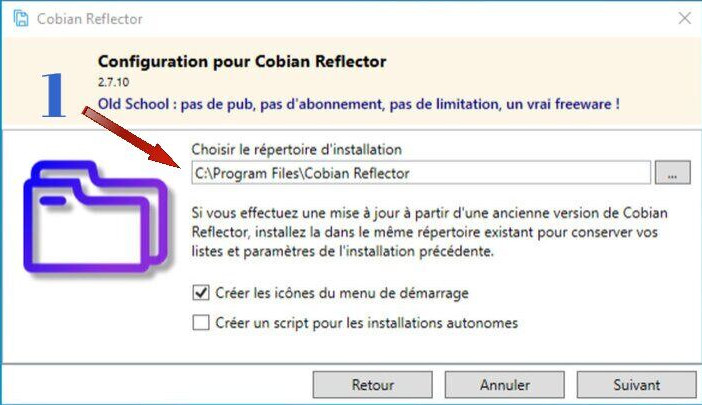Click the update instructions paragraph
The width and height of the screenshot is (702, 405).
click(430, 233)
